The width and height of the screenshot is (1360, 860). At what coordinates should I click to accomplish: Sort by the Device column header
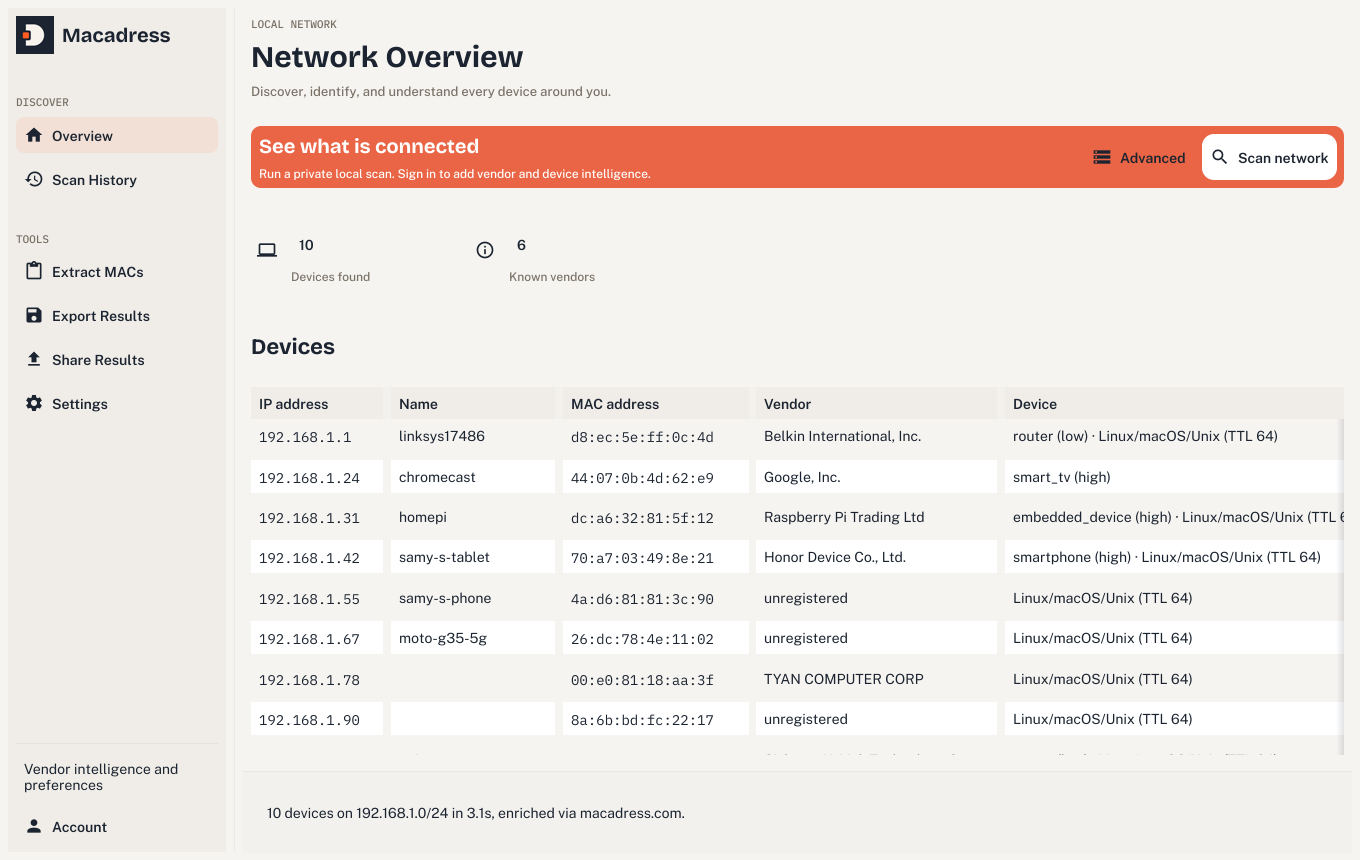[1174, 404]
